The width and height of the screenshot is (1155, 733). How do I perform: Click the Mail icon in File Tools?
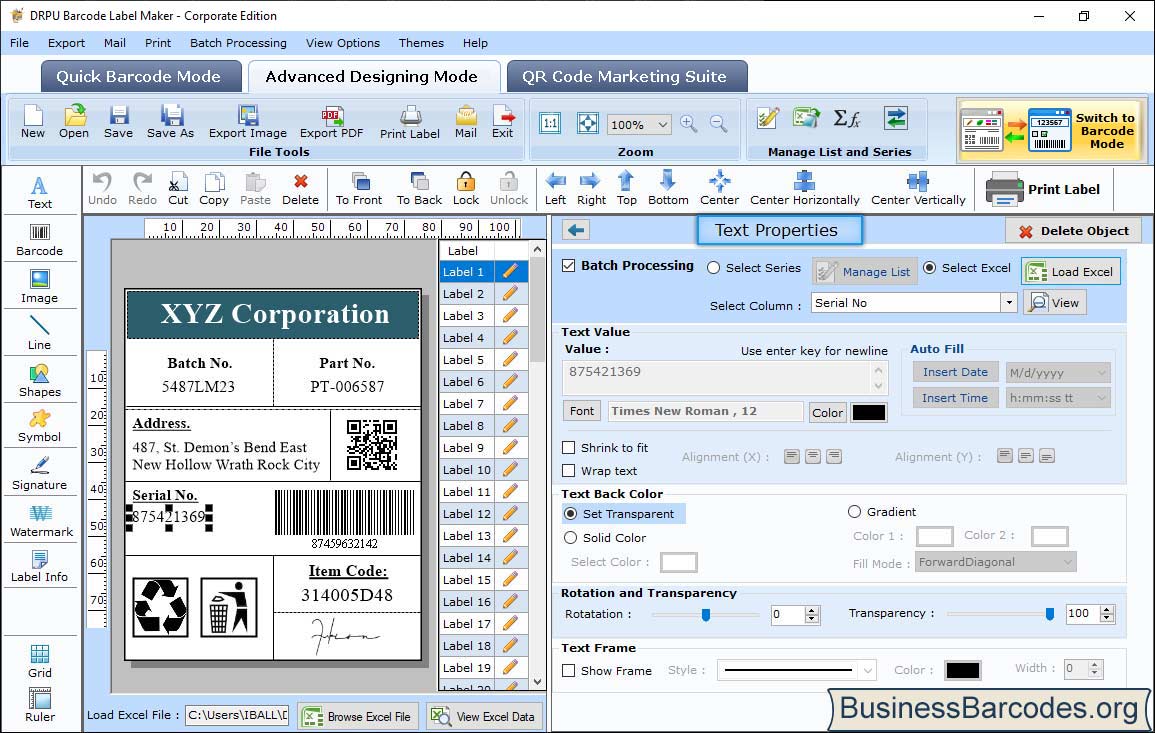point(466,122)
